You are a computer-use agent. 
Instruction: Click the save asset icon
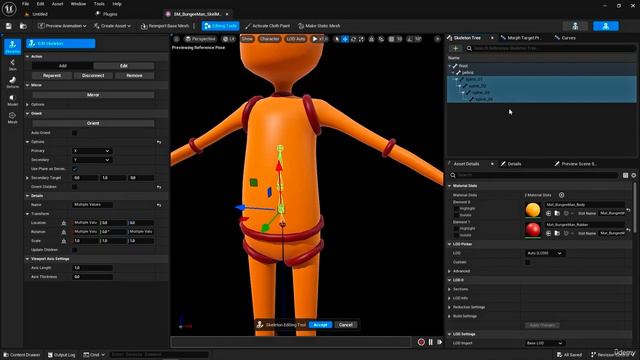9,26
